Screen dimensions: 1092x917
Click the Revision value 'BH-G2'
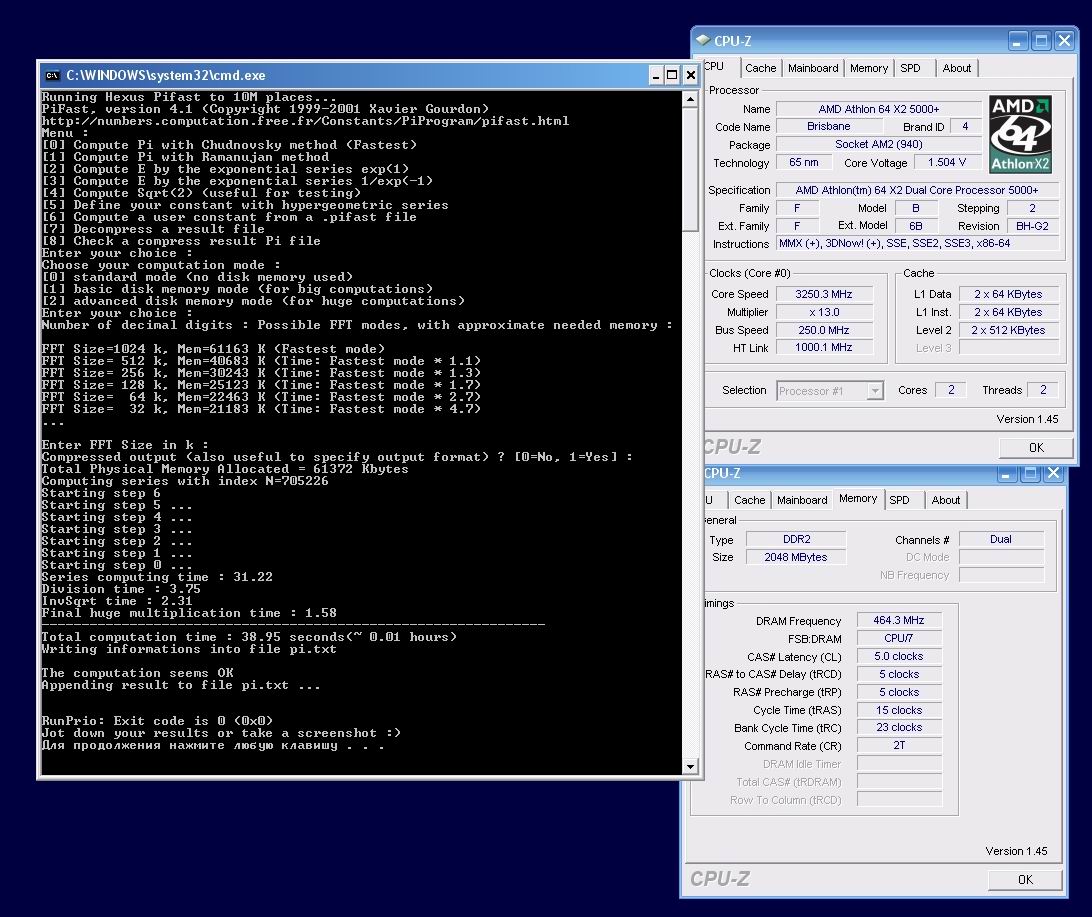[1032, 226]
